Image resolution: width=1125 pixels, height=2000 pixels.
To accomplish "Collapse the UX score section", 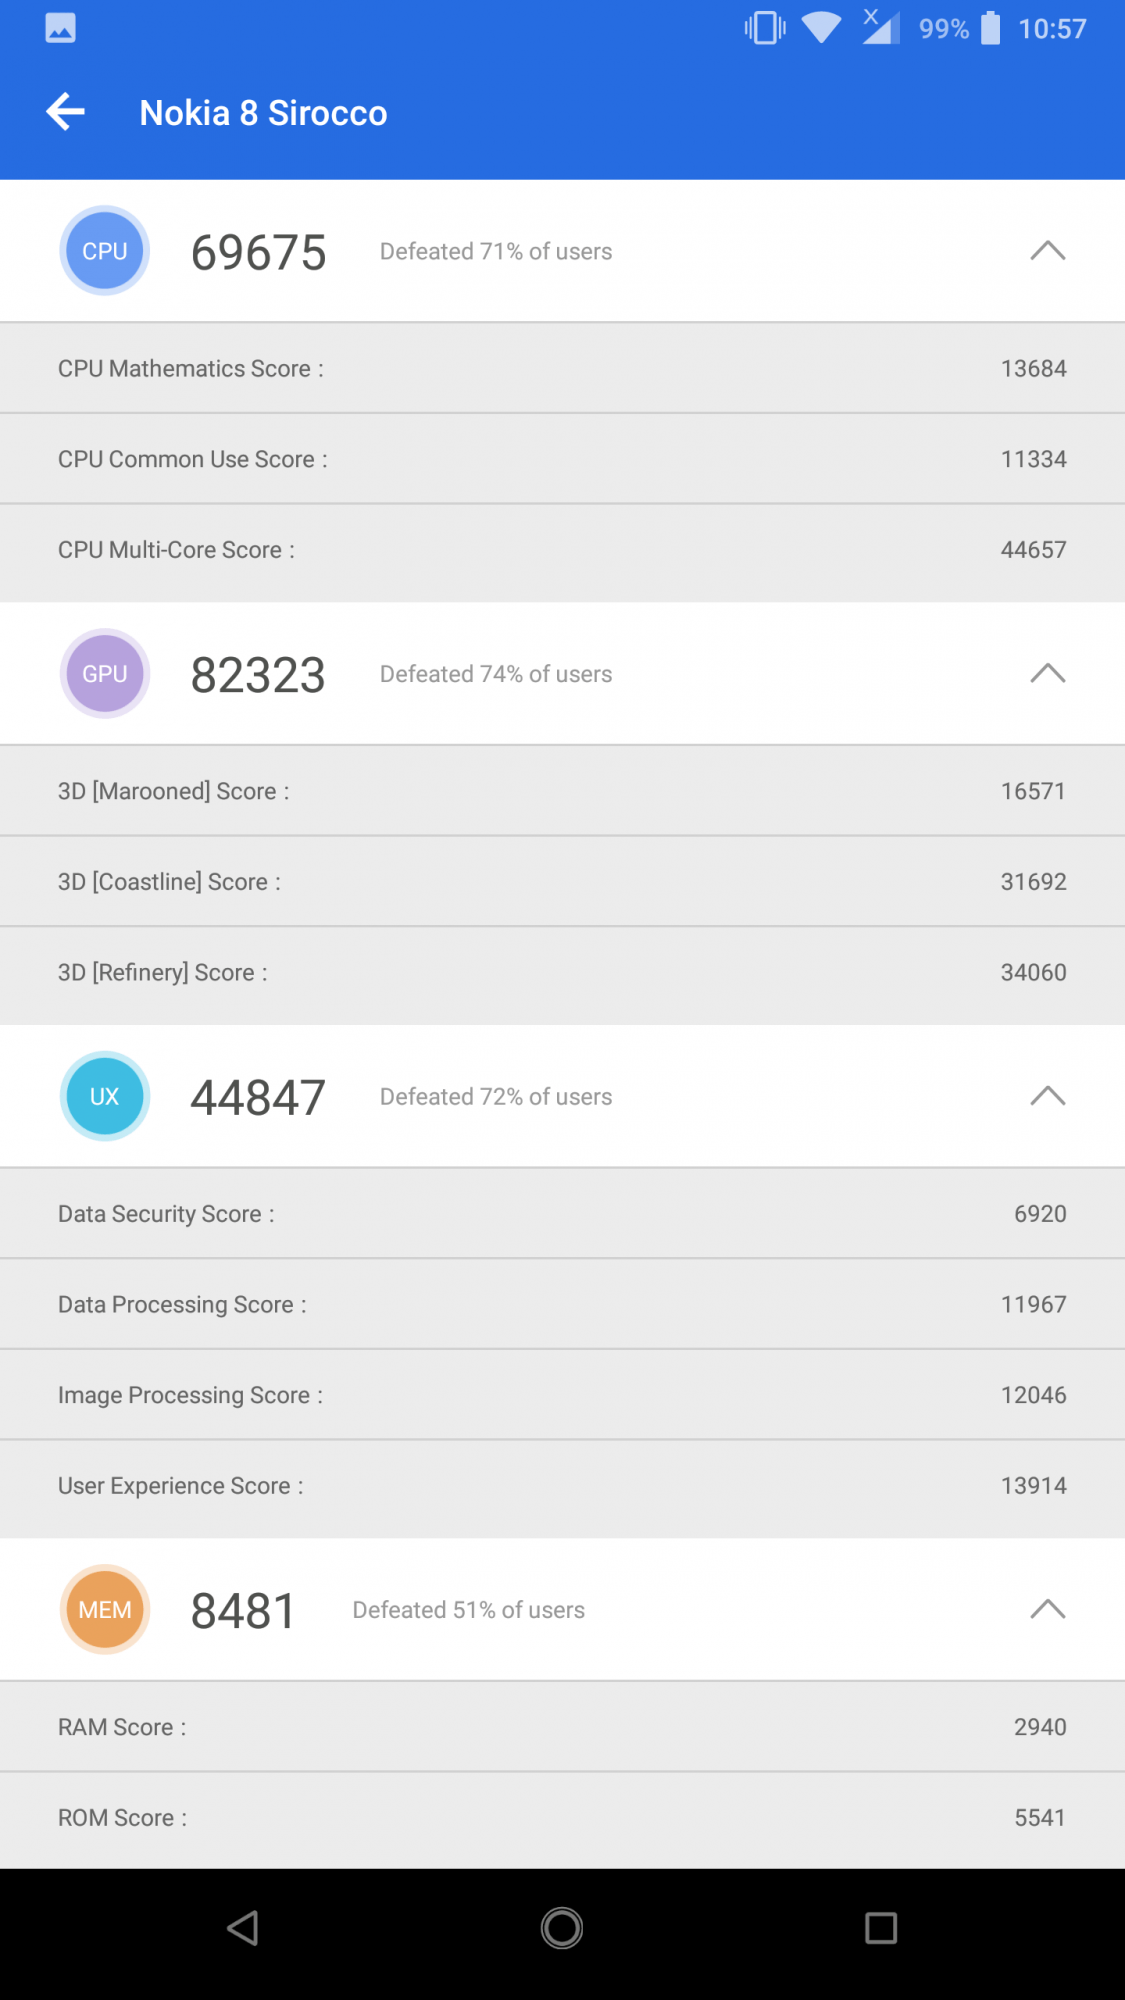I will [x=1047, y=1096].
